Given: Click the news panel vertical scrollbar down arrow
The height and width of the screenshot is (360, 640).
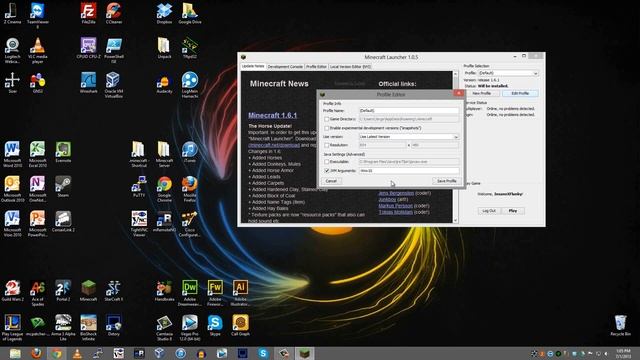Looking at the screenshot, I should click(x=455, y=220).
